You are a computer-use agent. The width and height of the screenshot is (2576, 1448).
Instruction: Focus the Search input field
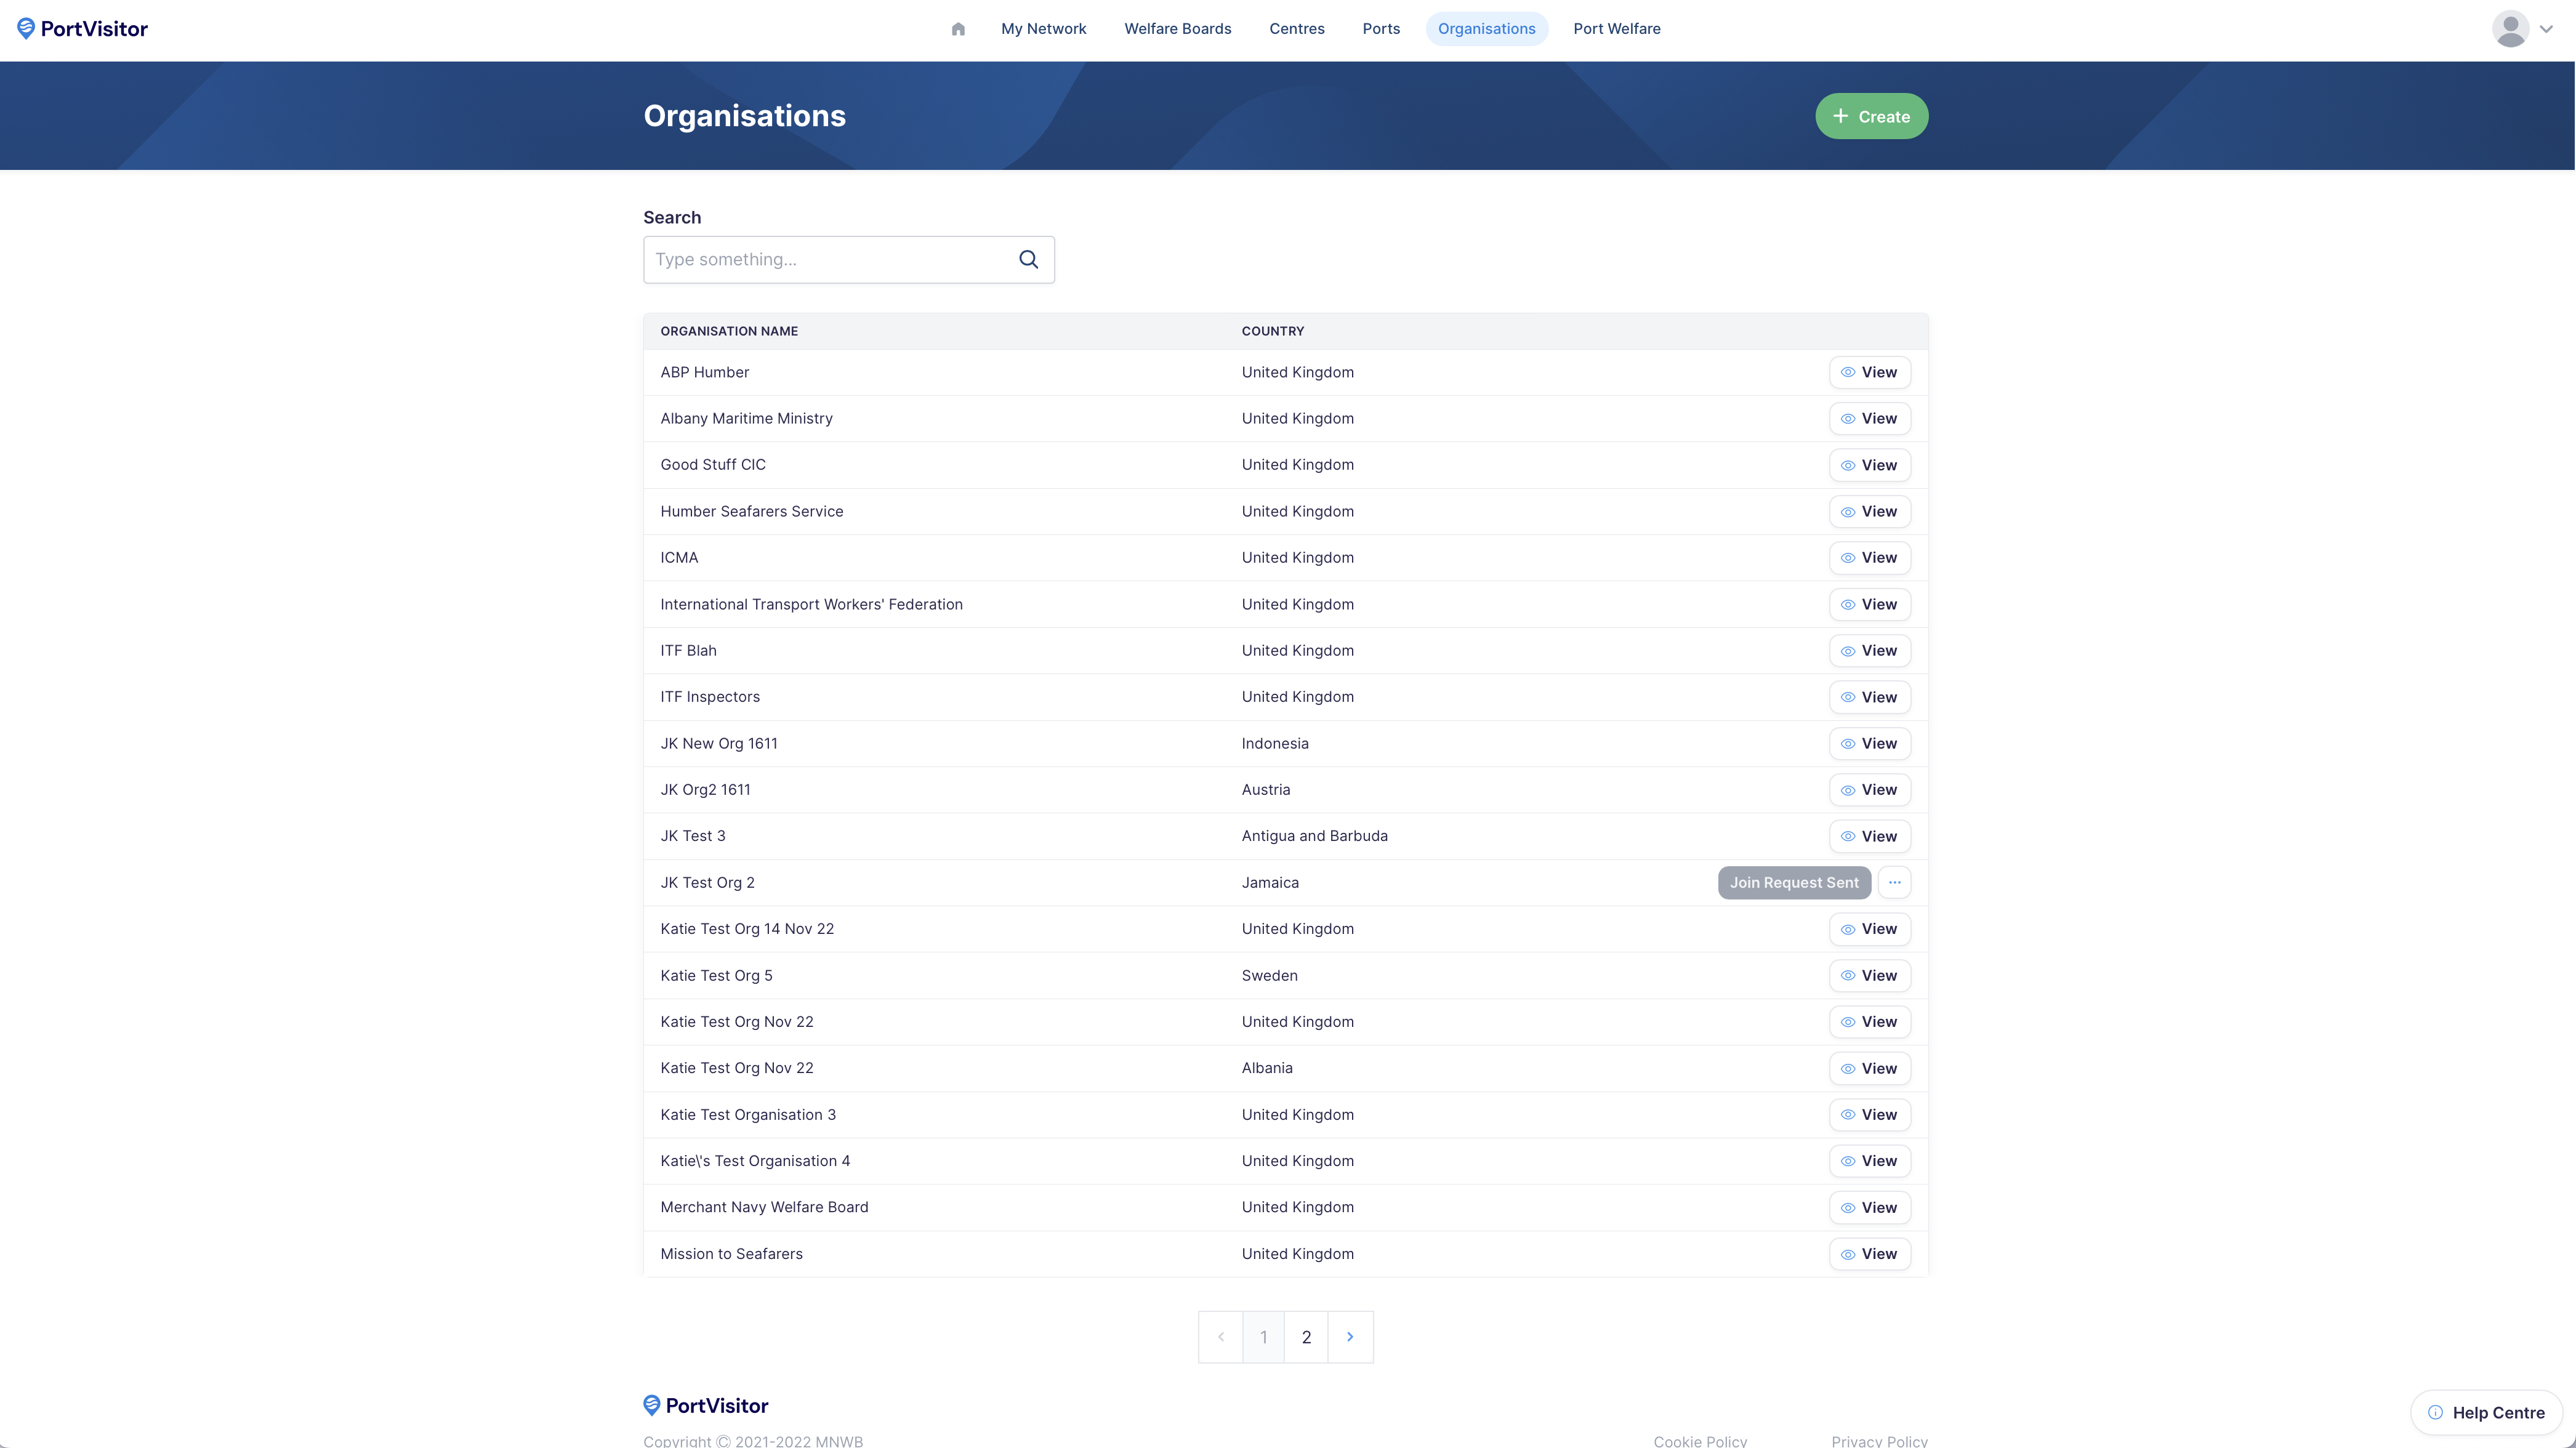click(x=848, y=260)
